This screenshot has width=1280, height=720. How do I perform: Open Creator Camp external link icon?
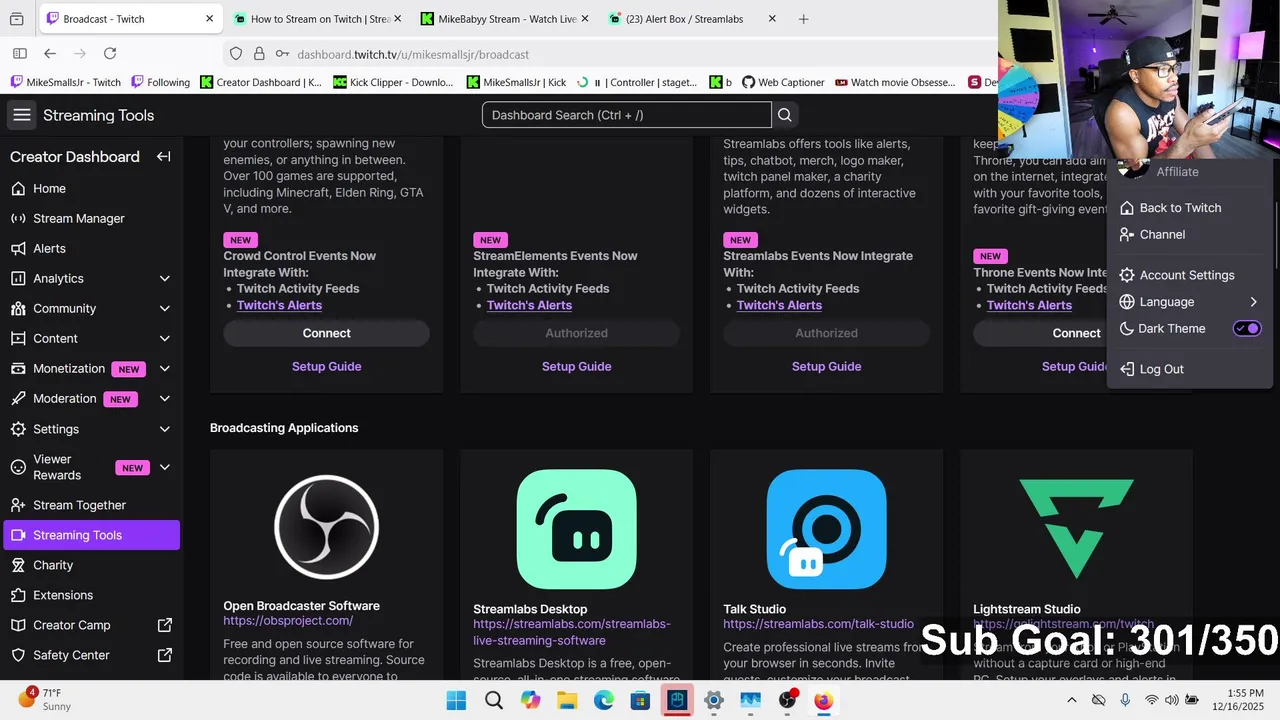coord(165,625)
